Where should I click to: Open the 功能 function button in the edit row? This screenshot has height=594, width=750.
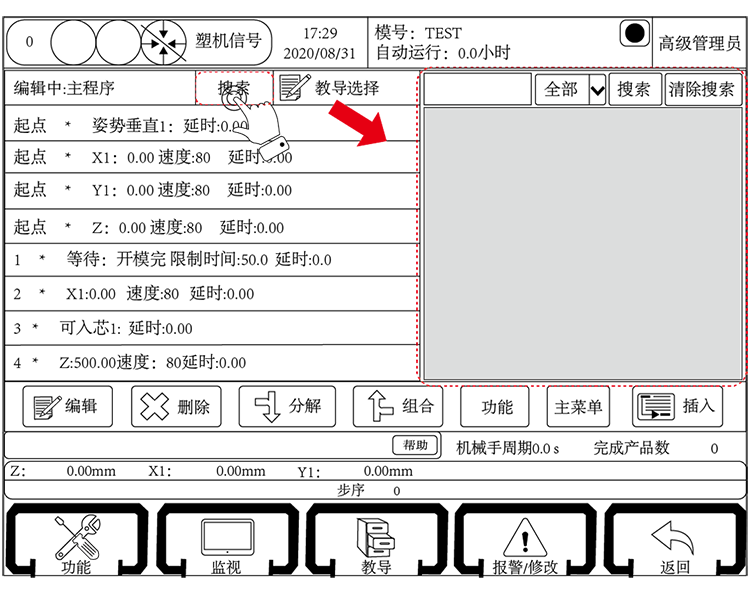click(496, 406)
